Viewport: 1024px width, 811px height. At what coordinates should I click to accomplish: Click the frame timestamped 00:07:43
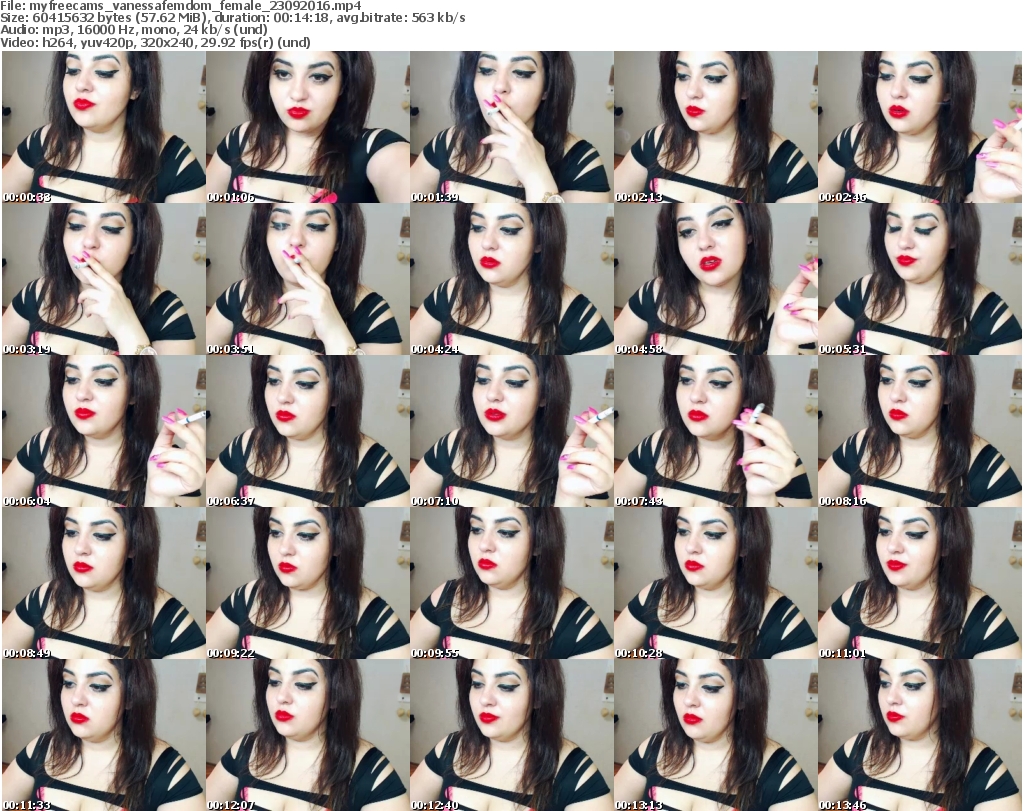[x=715, y=431]
